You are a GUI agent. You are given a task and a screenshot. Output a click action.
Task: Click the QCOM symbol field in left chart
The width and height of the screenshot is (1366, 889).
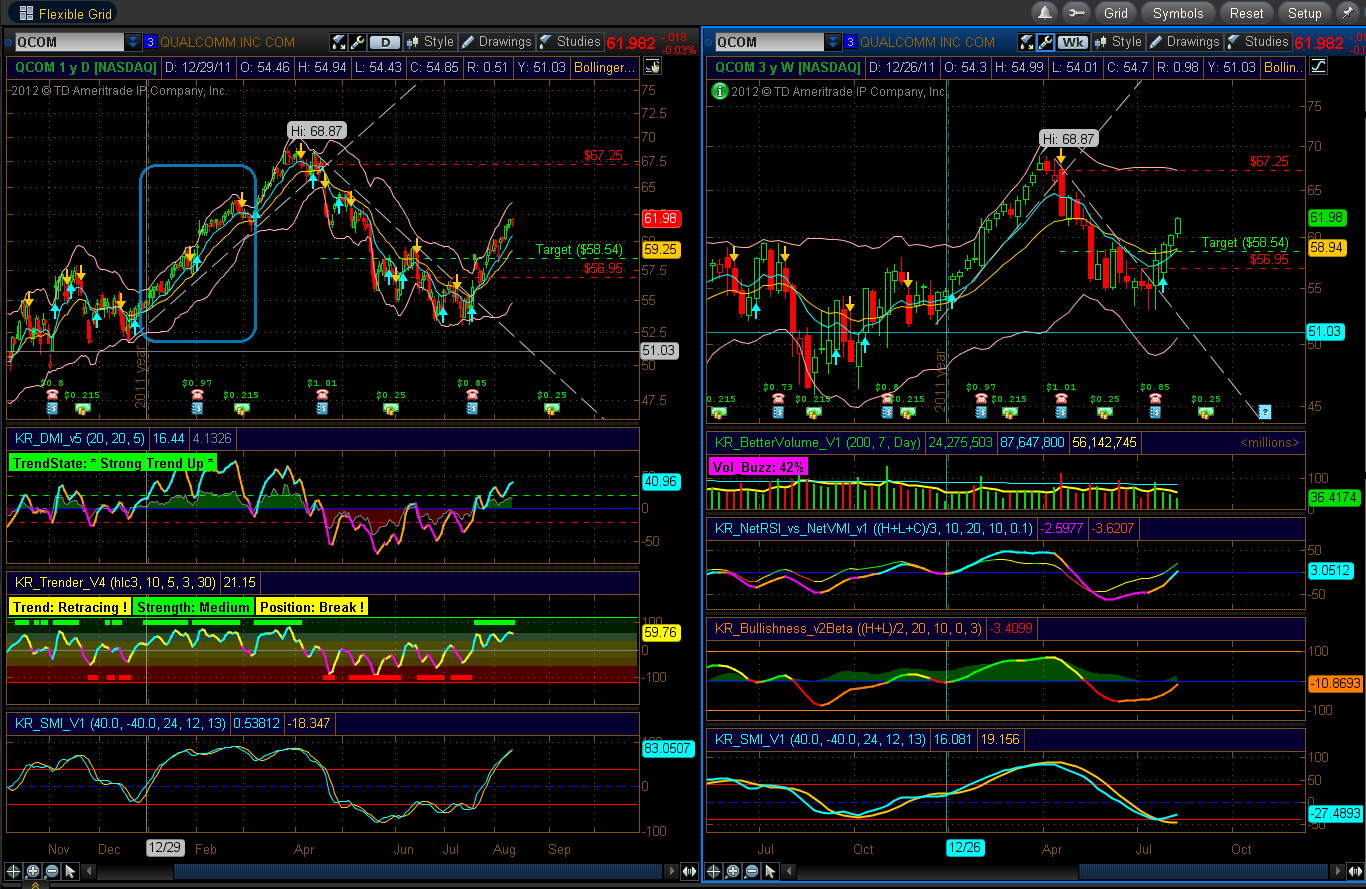tap(69, 42)
